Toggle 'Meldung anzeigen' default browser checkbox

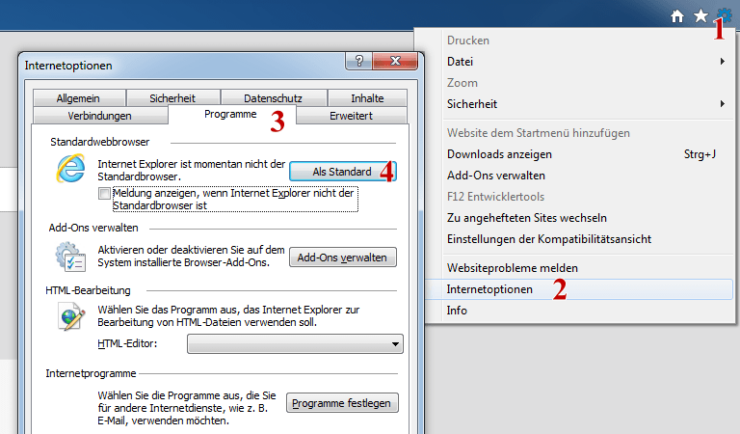point(104,193)
